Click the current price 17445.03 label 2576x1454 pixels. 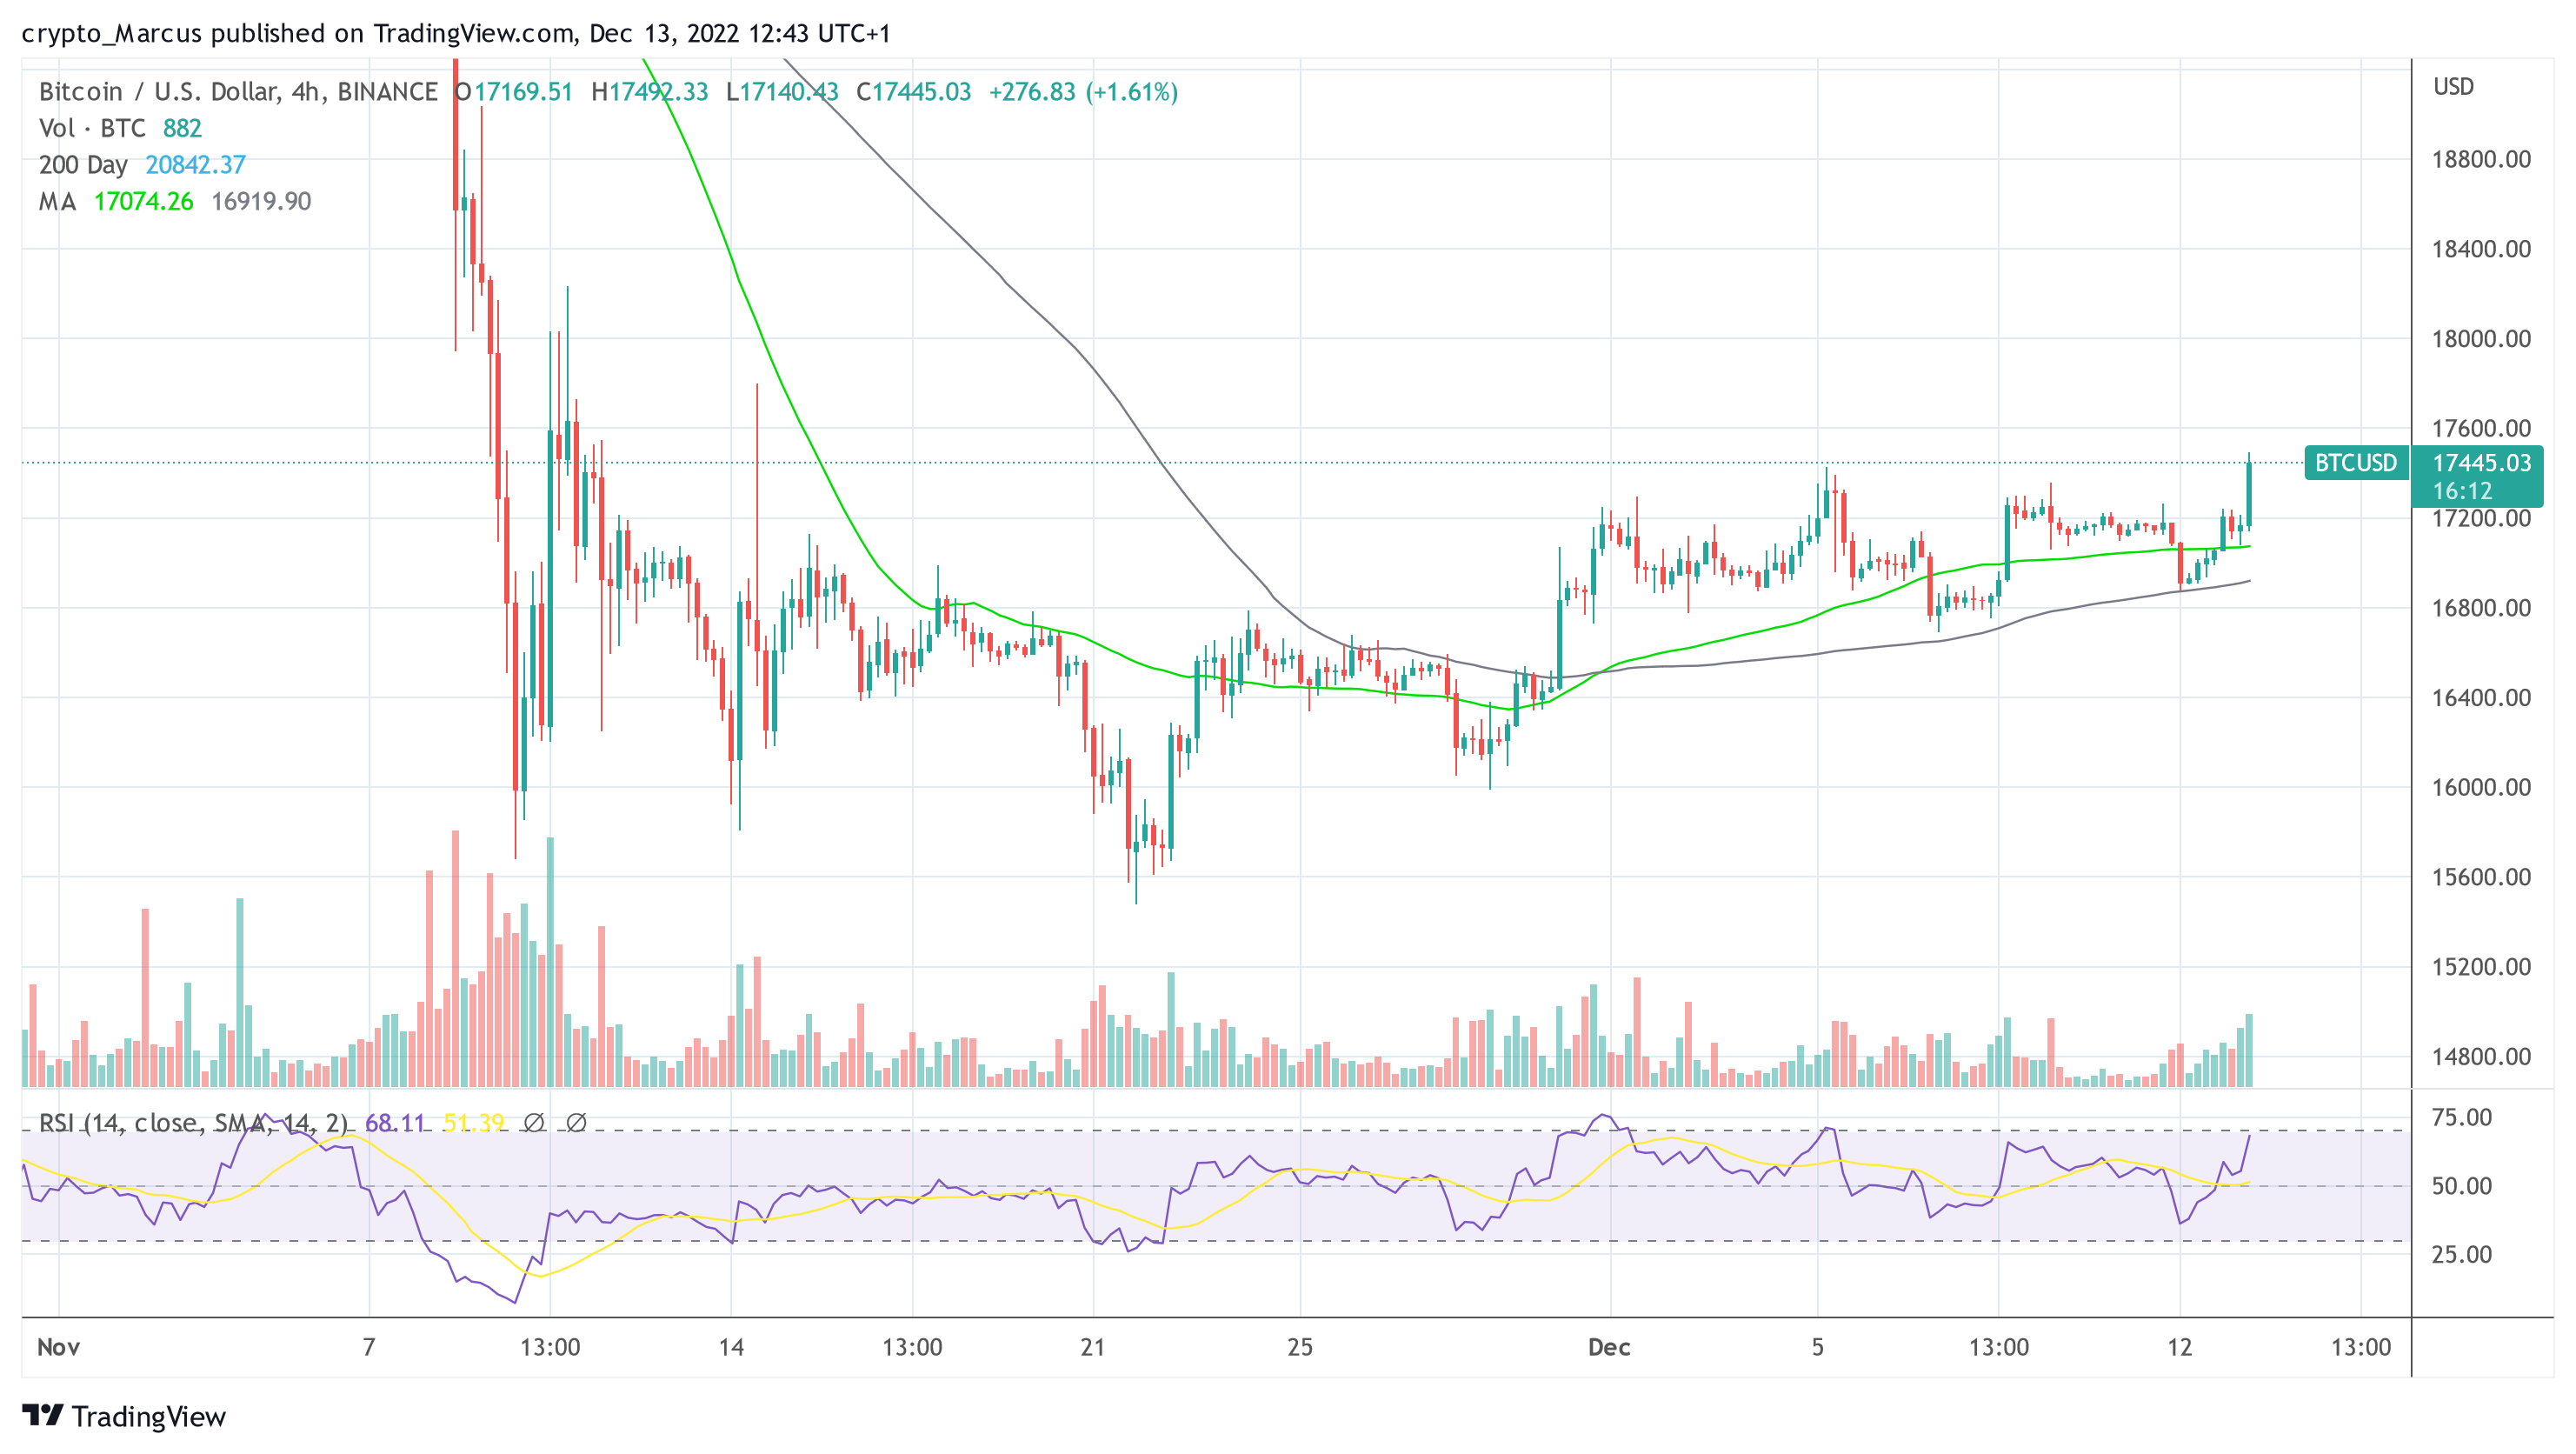click(x=2481, y=463)
